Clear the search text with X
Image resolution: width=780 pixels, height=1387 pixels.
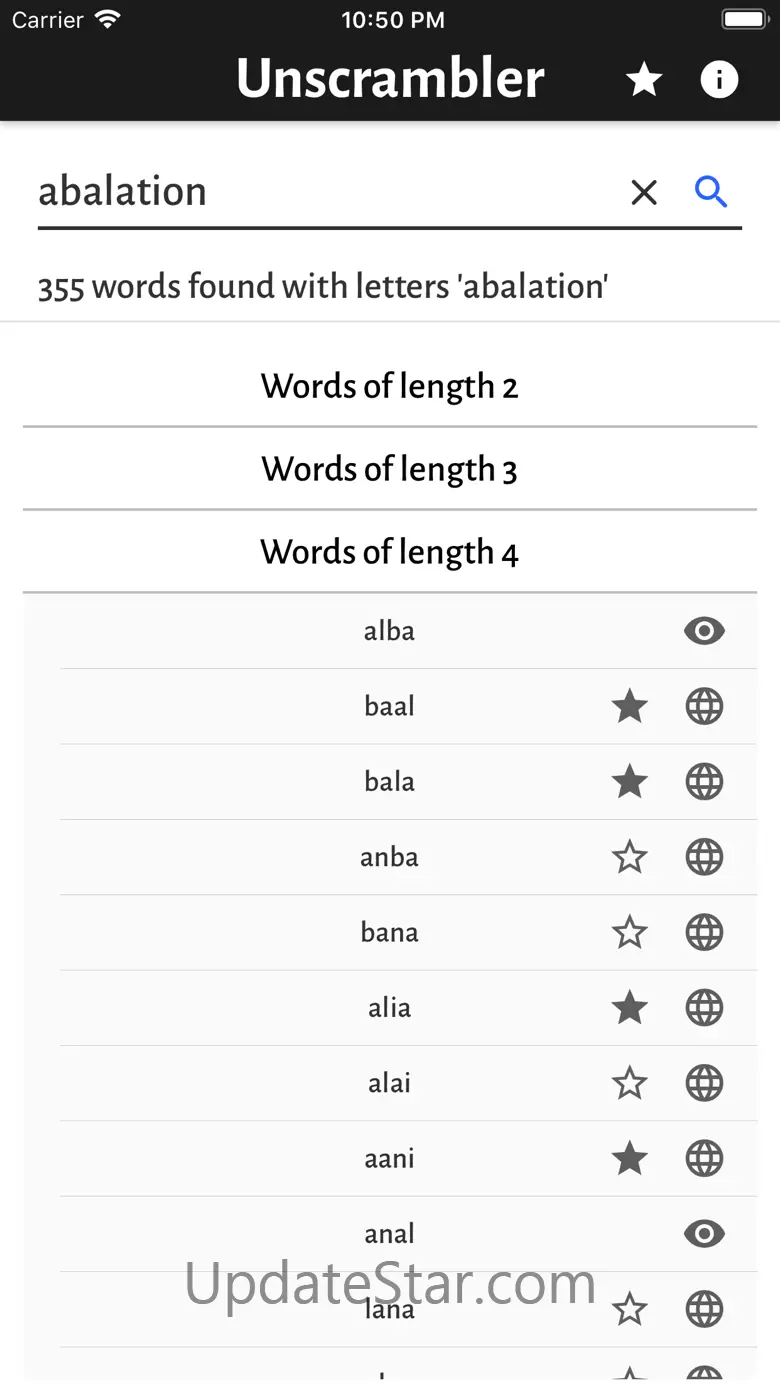pos(644,192)
